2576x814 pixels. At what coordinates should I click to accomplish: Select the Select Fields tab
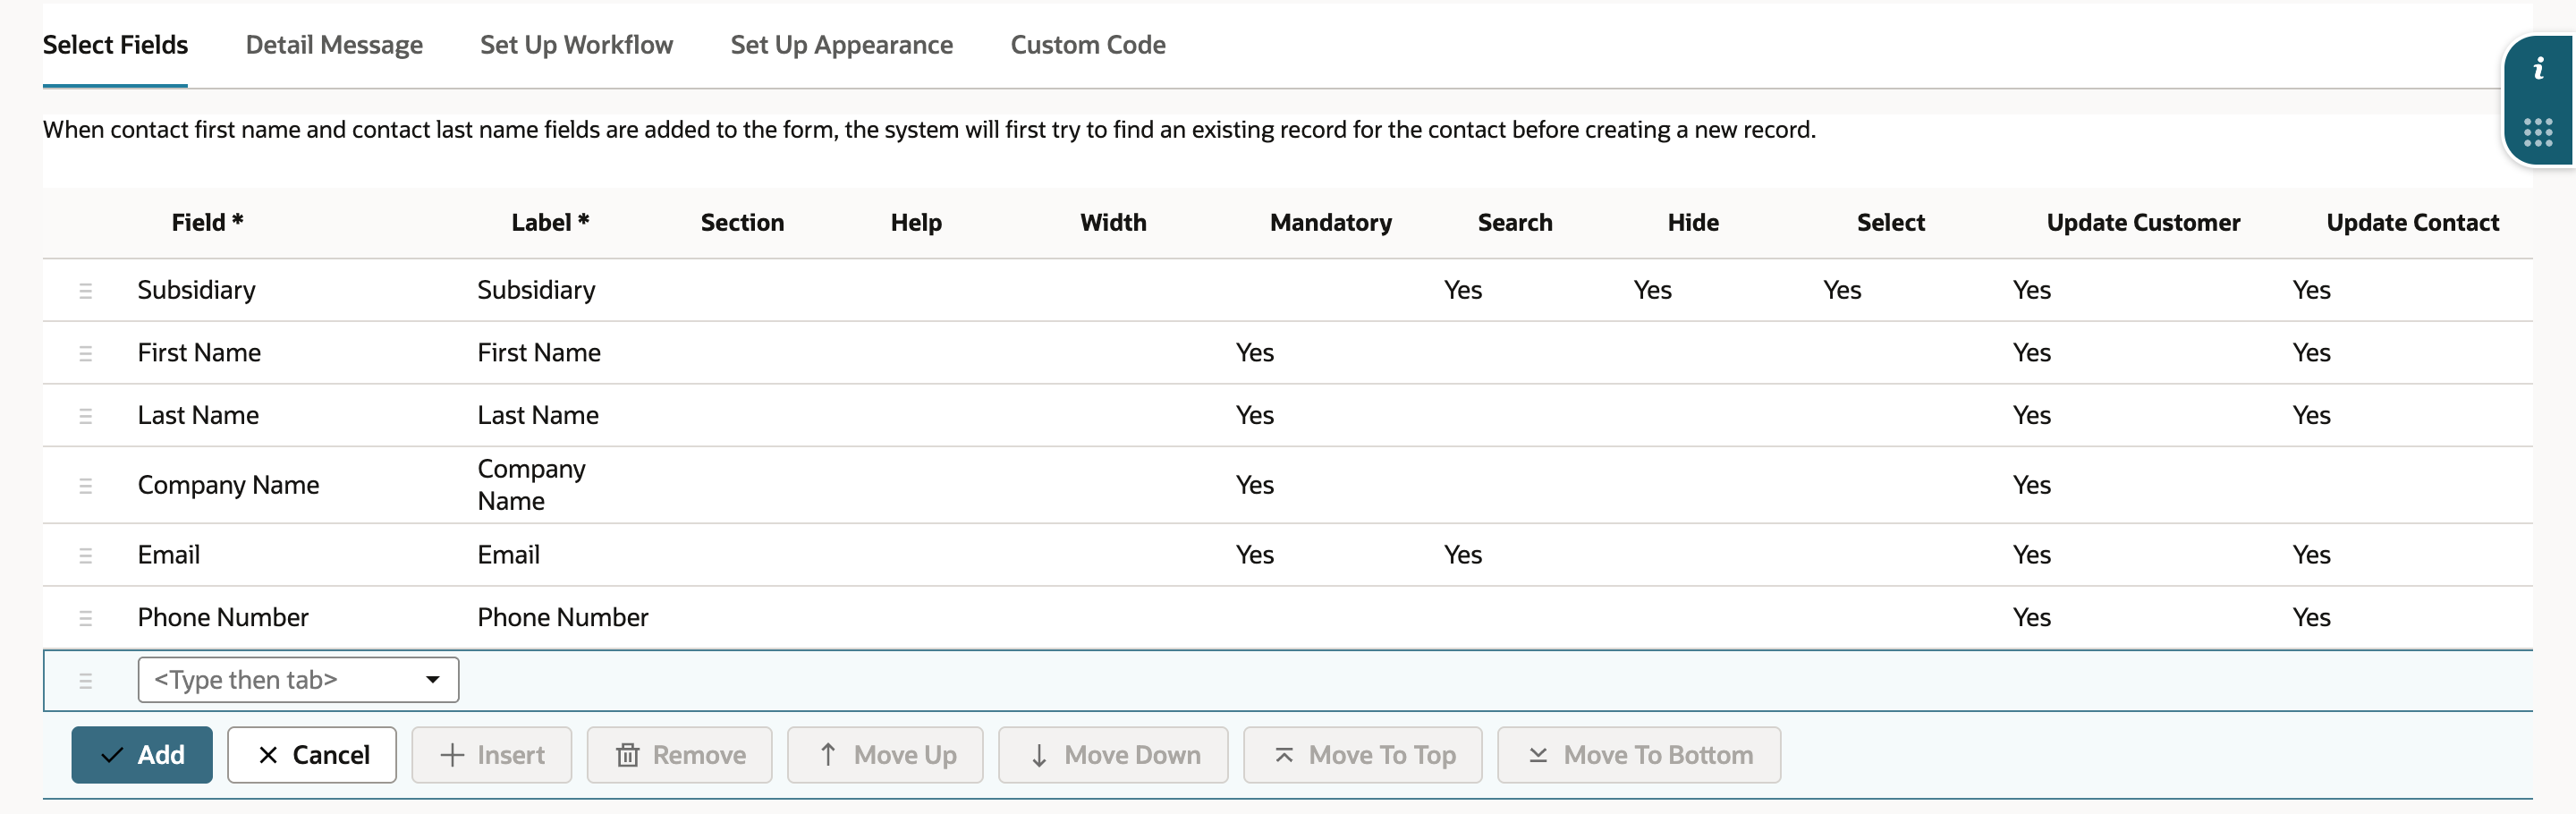click(x=115, y=45)
